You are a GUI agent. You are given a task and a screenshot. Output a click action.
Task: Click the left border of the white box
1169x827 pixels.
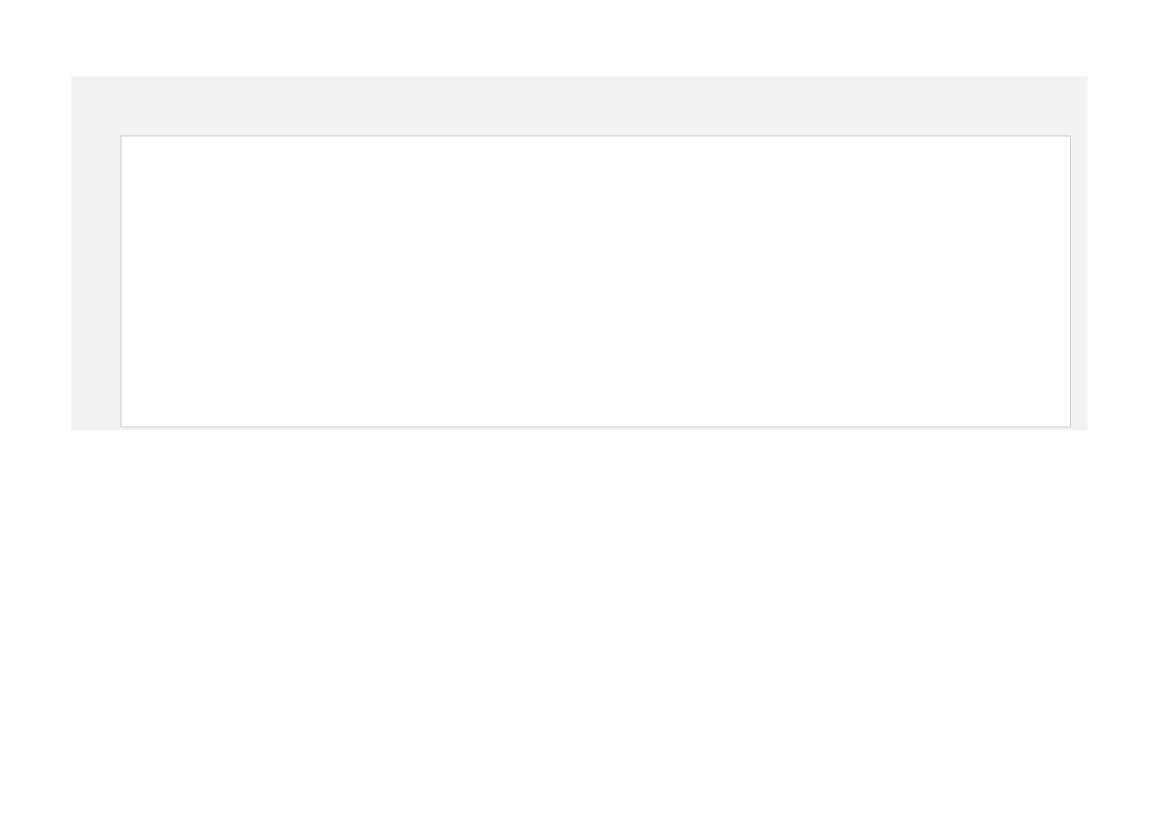(x=122, y=281)
